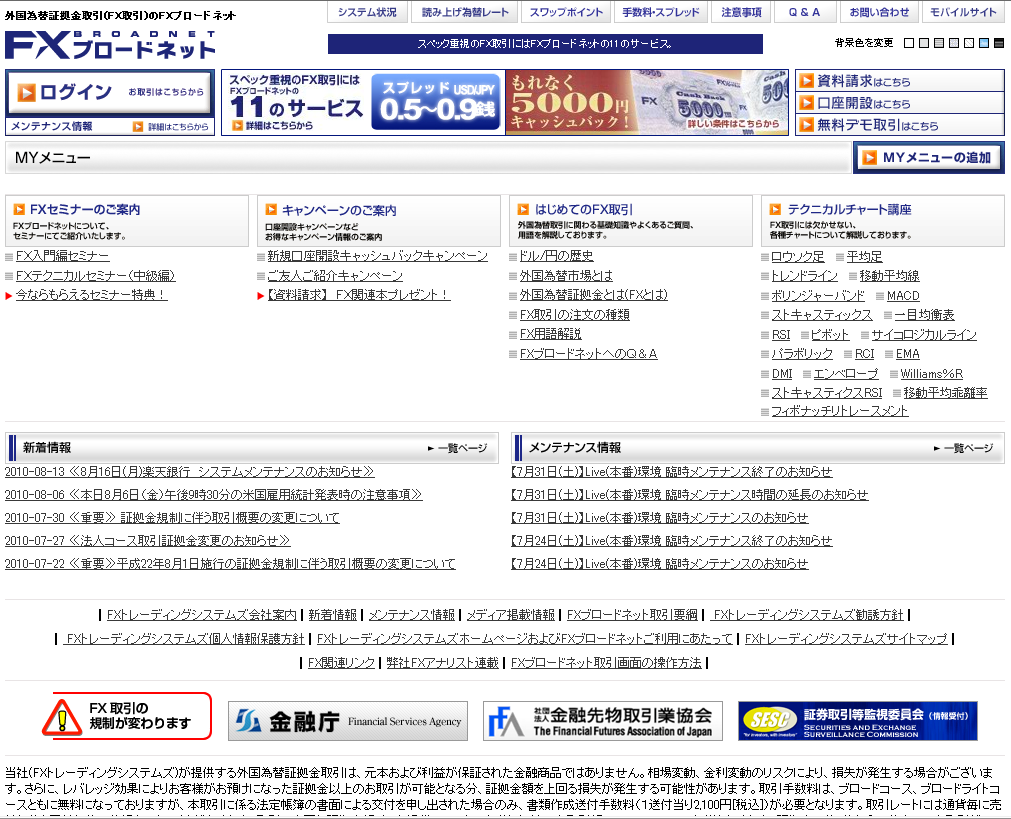Open the FX用語解説 link
Viewport: 1011px width, 819px height.
[x=551, y=334]
